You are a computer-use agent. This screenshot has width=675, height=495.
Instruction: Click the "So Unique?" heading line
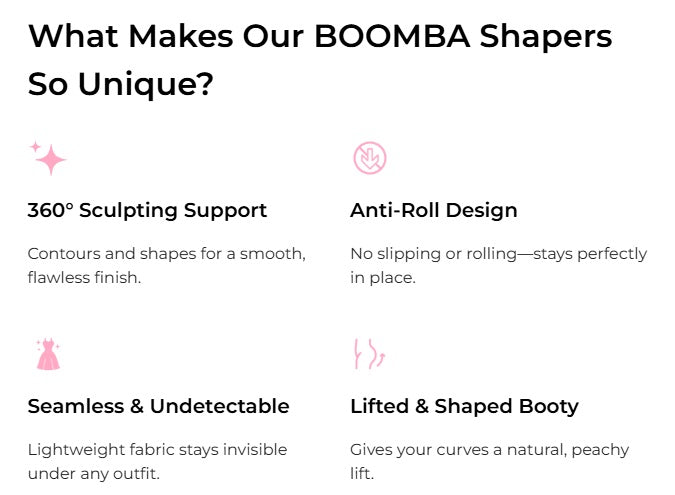pos(120,83)
